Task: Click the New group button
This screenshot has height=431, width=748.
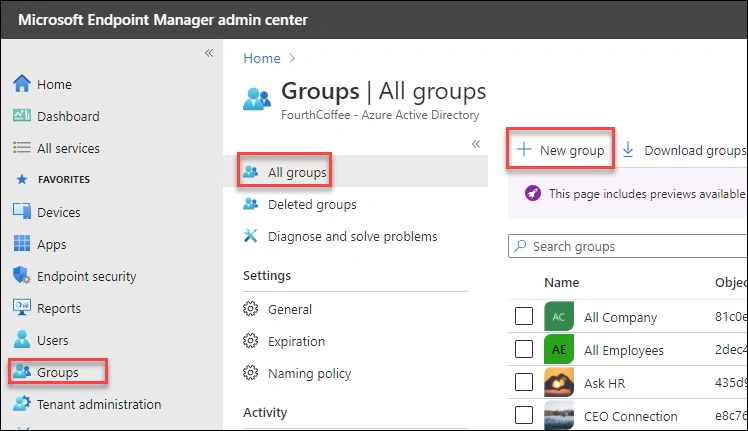Action: point(561,149)
